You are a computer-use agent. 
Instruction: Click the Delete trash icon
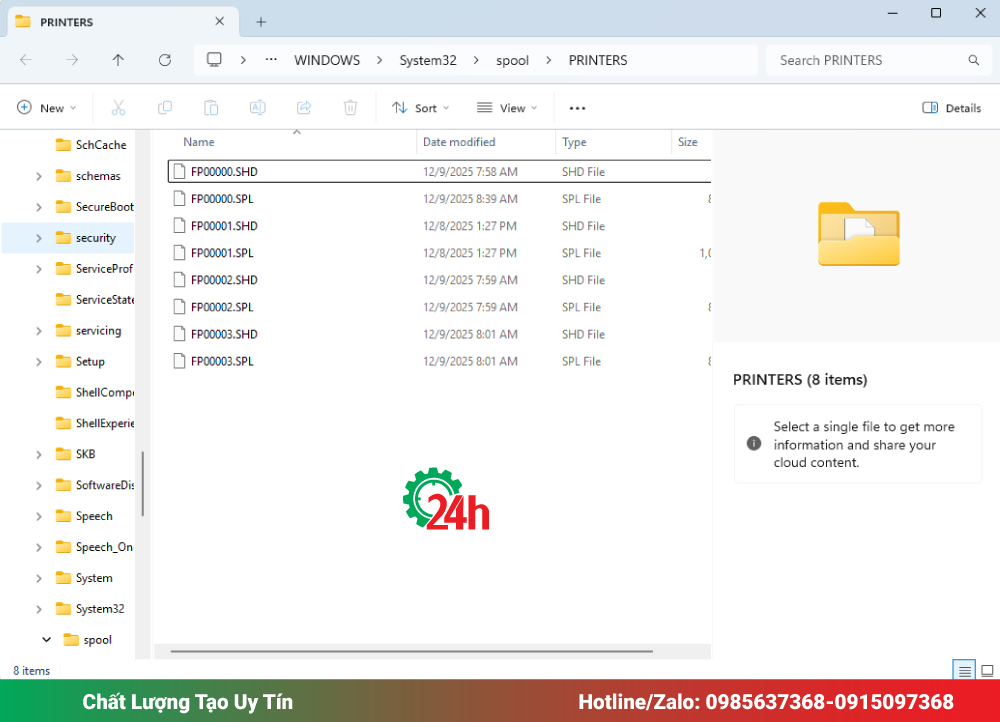coord(350,108)
